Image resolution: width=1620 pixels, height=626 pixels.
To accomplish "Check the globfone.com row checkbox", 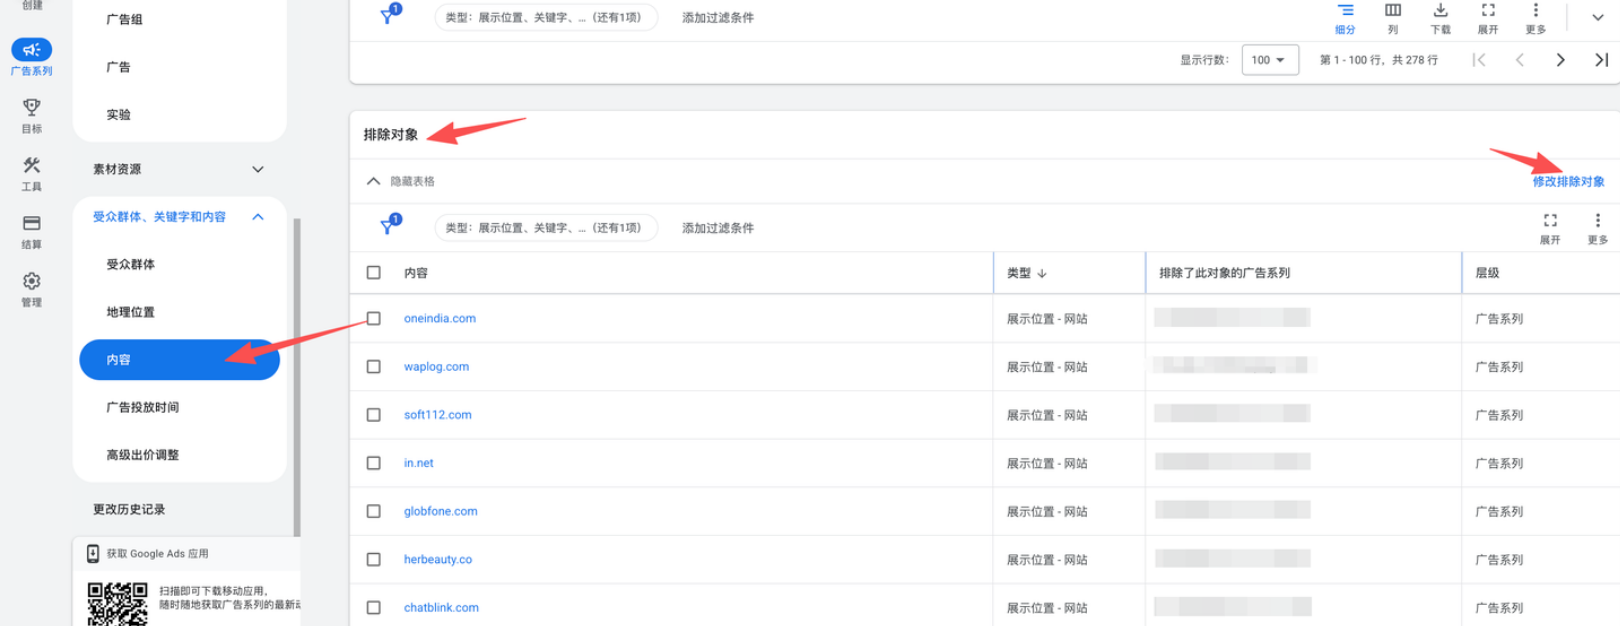I will [374, 511].
